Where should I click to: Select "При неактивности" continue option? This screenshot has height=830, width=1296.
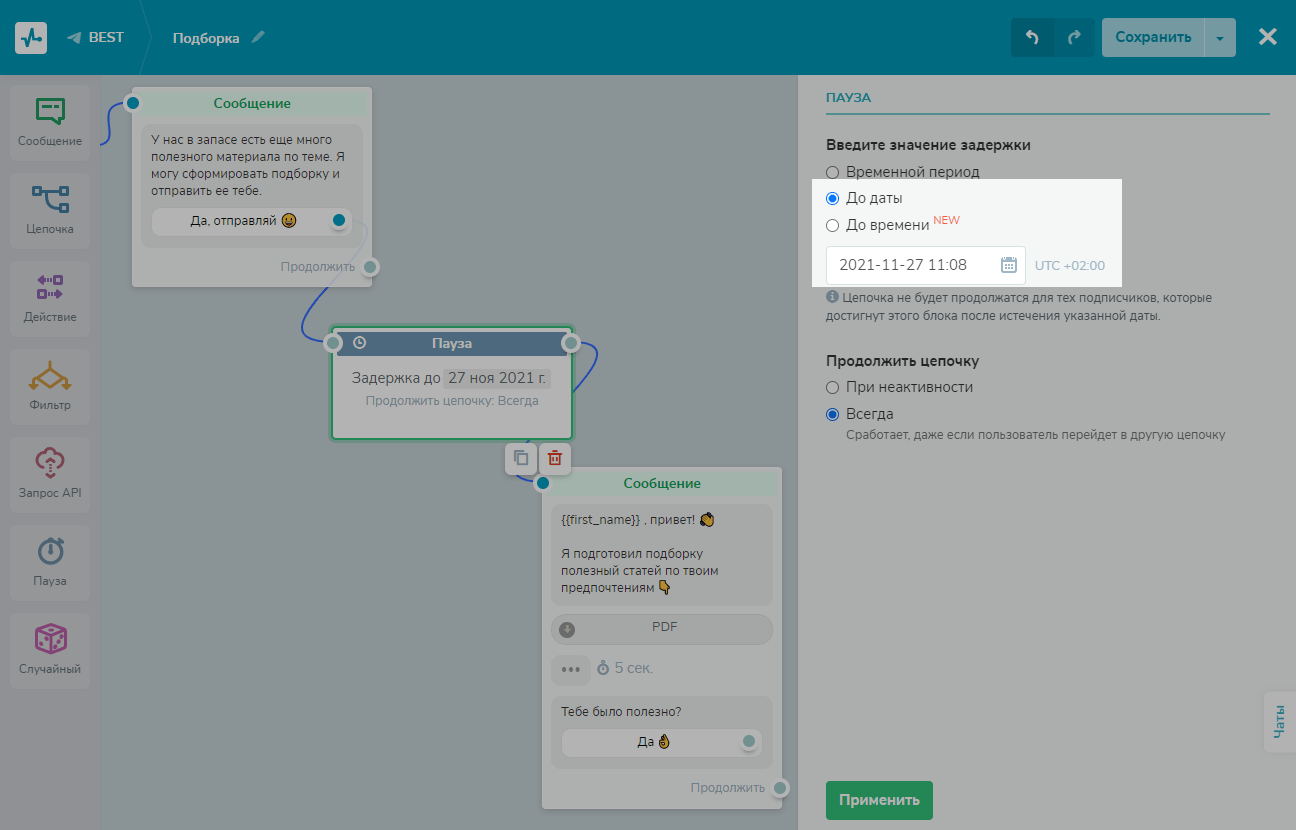pos(833,387)
